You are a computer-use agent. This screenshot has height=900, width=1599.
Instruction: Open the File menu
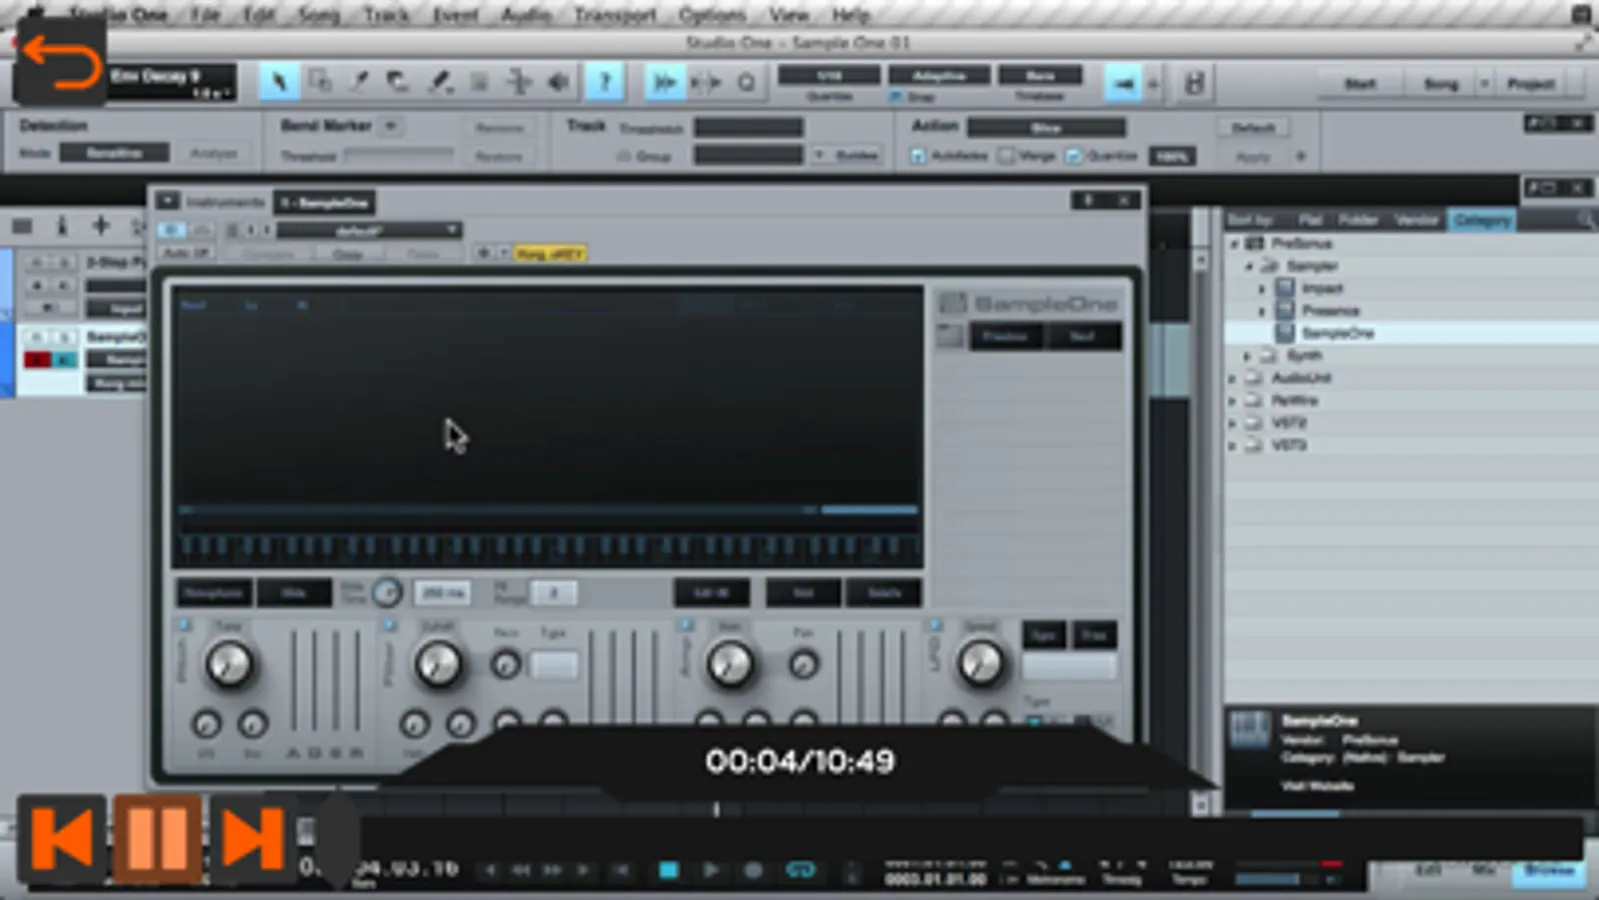[205, 15]
